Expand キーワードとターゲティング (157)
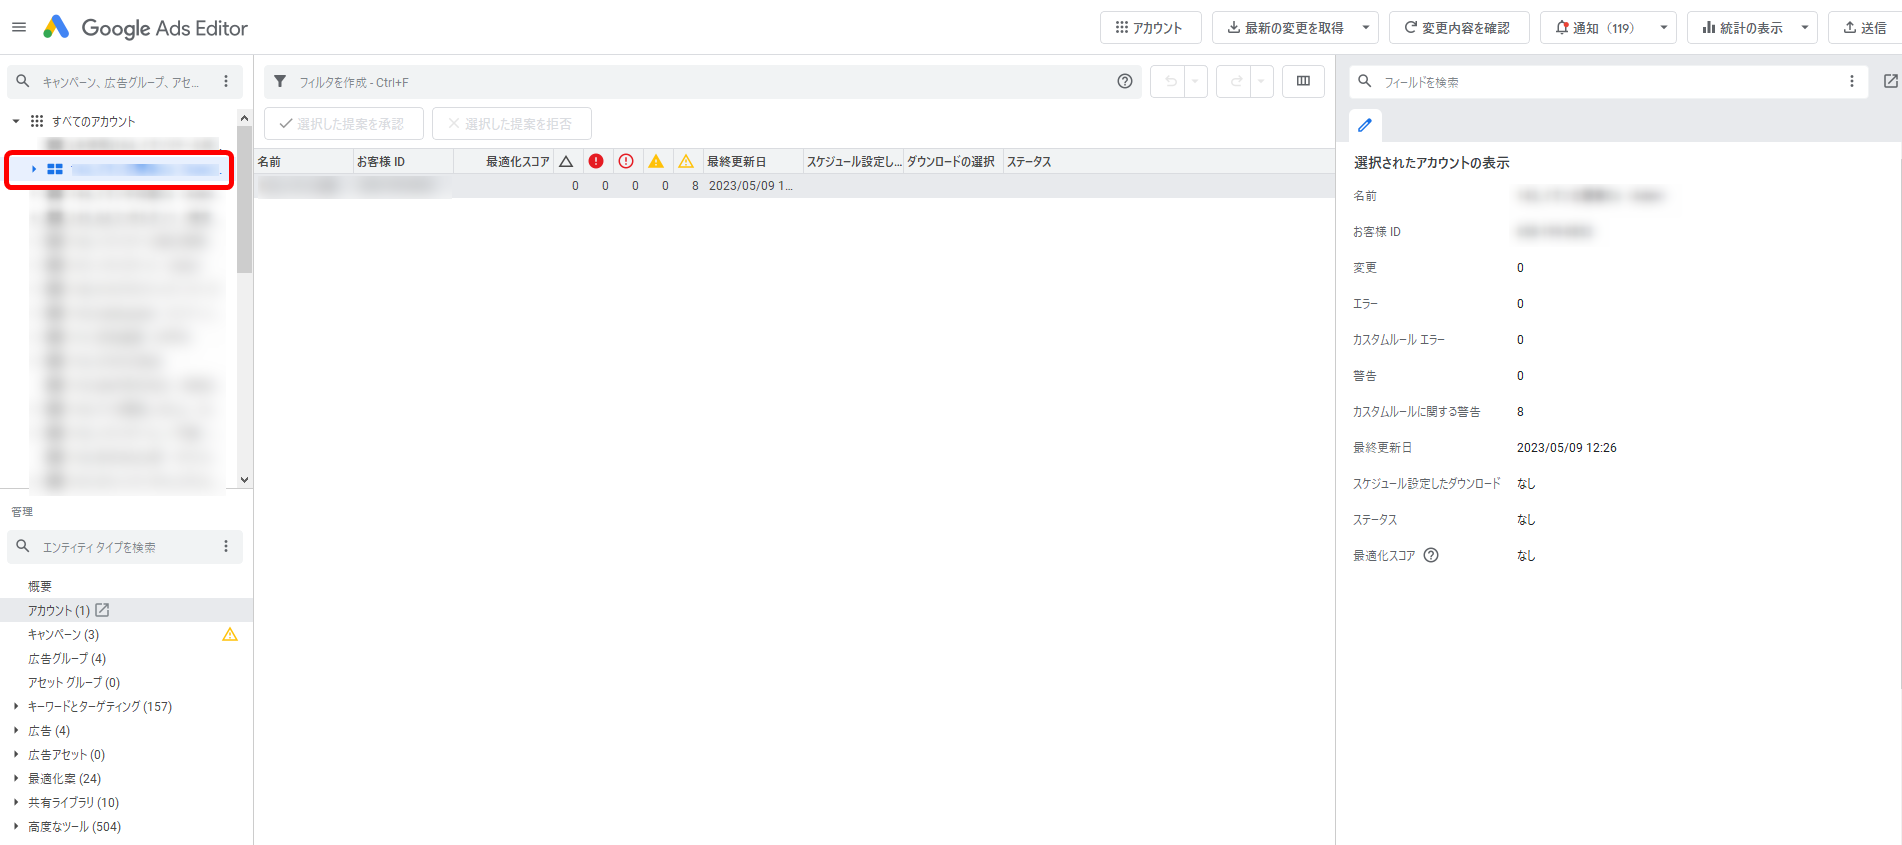The height and width of the screenshot is (845, 1902). point(16,706)
